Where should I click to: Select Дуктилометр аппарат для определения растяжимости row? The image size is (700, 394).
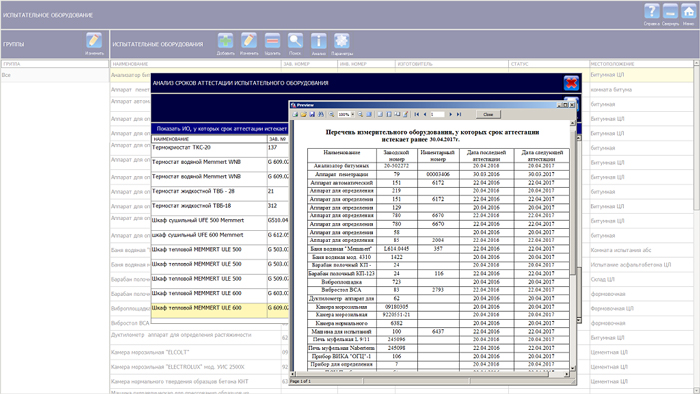[x=181, y=335]
